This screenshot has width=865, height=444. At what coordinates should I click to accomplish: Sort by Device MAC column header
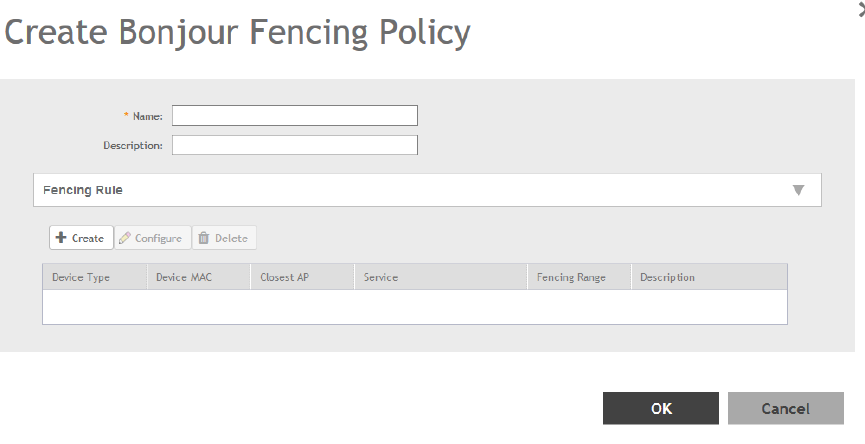tap(185, 277)
